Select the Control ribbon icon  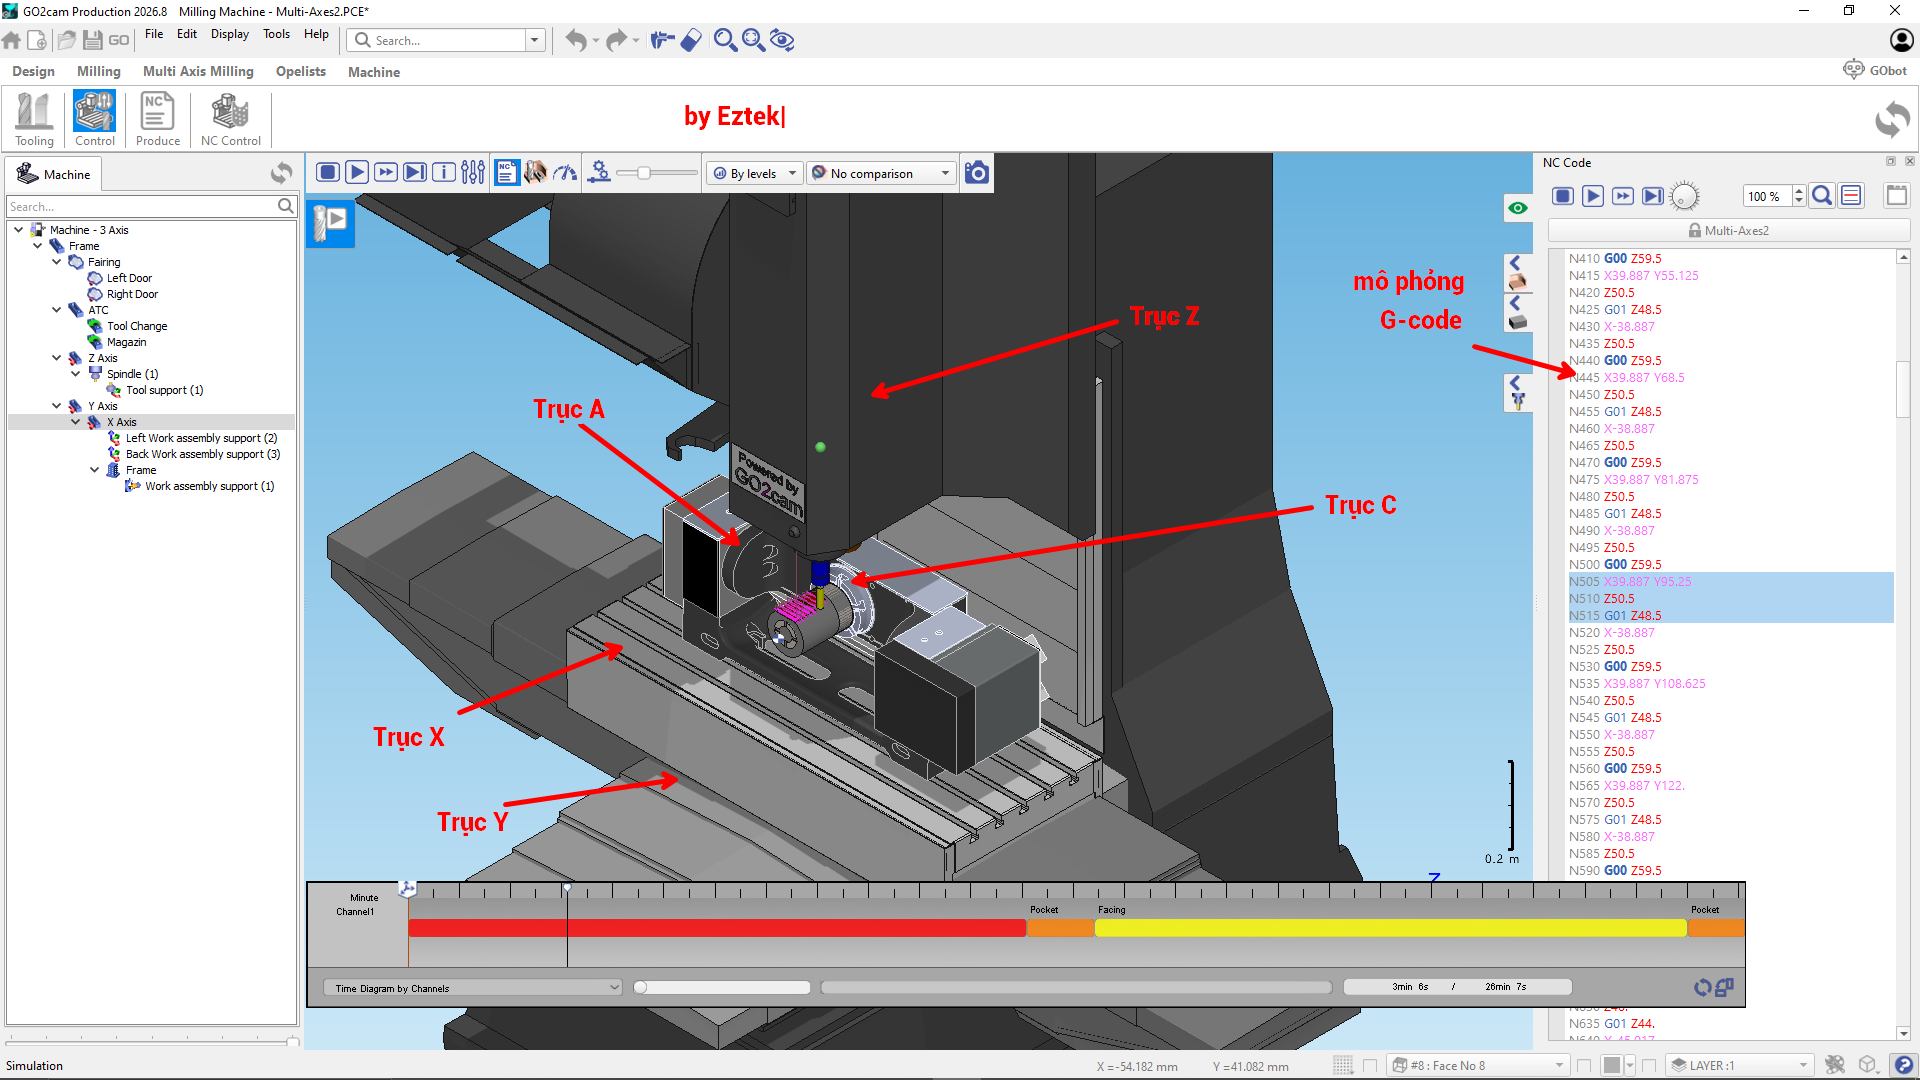point(94,118)
